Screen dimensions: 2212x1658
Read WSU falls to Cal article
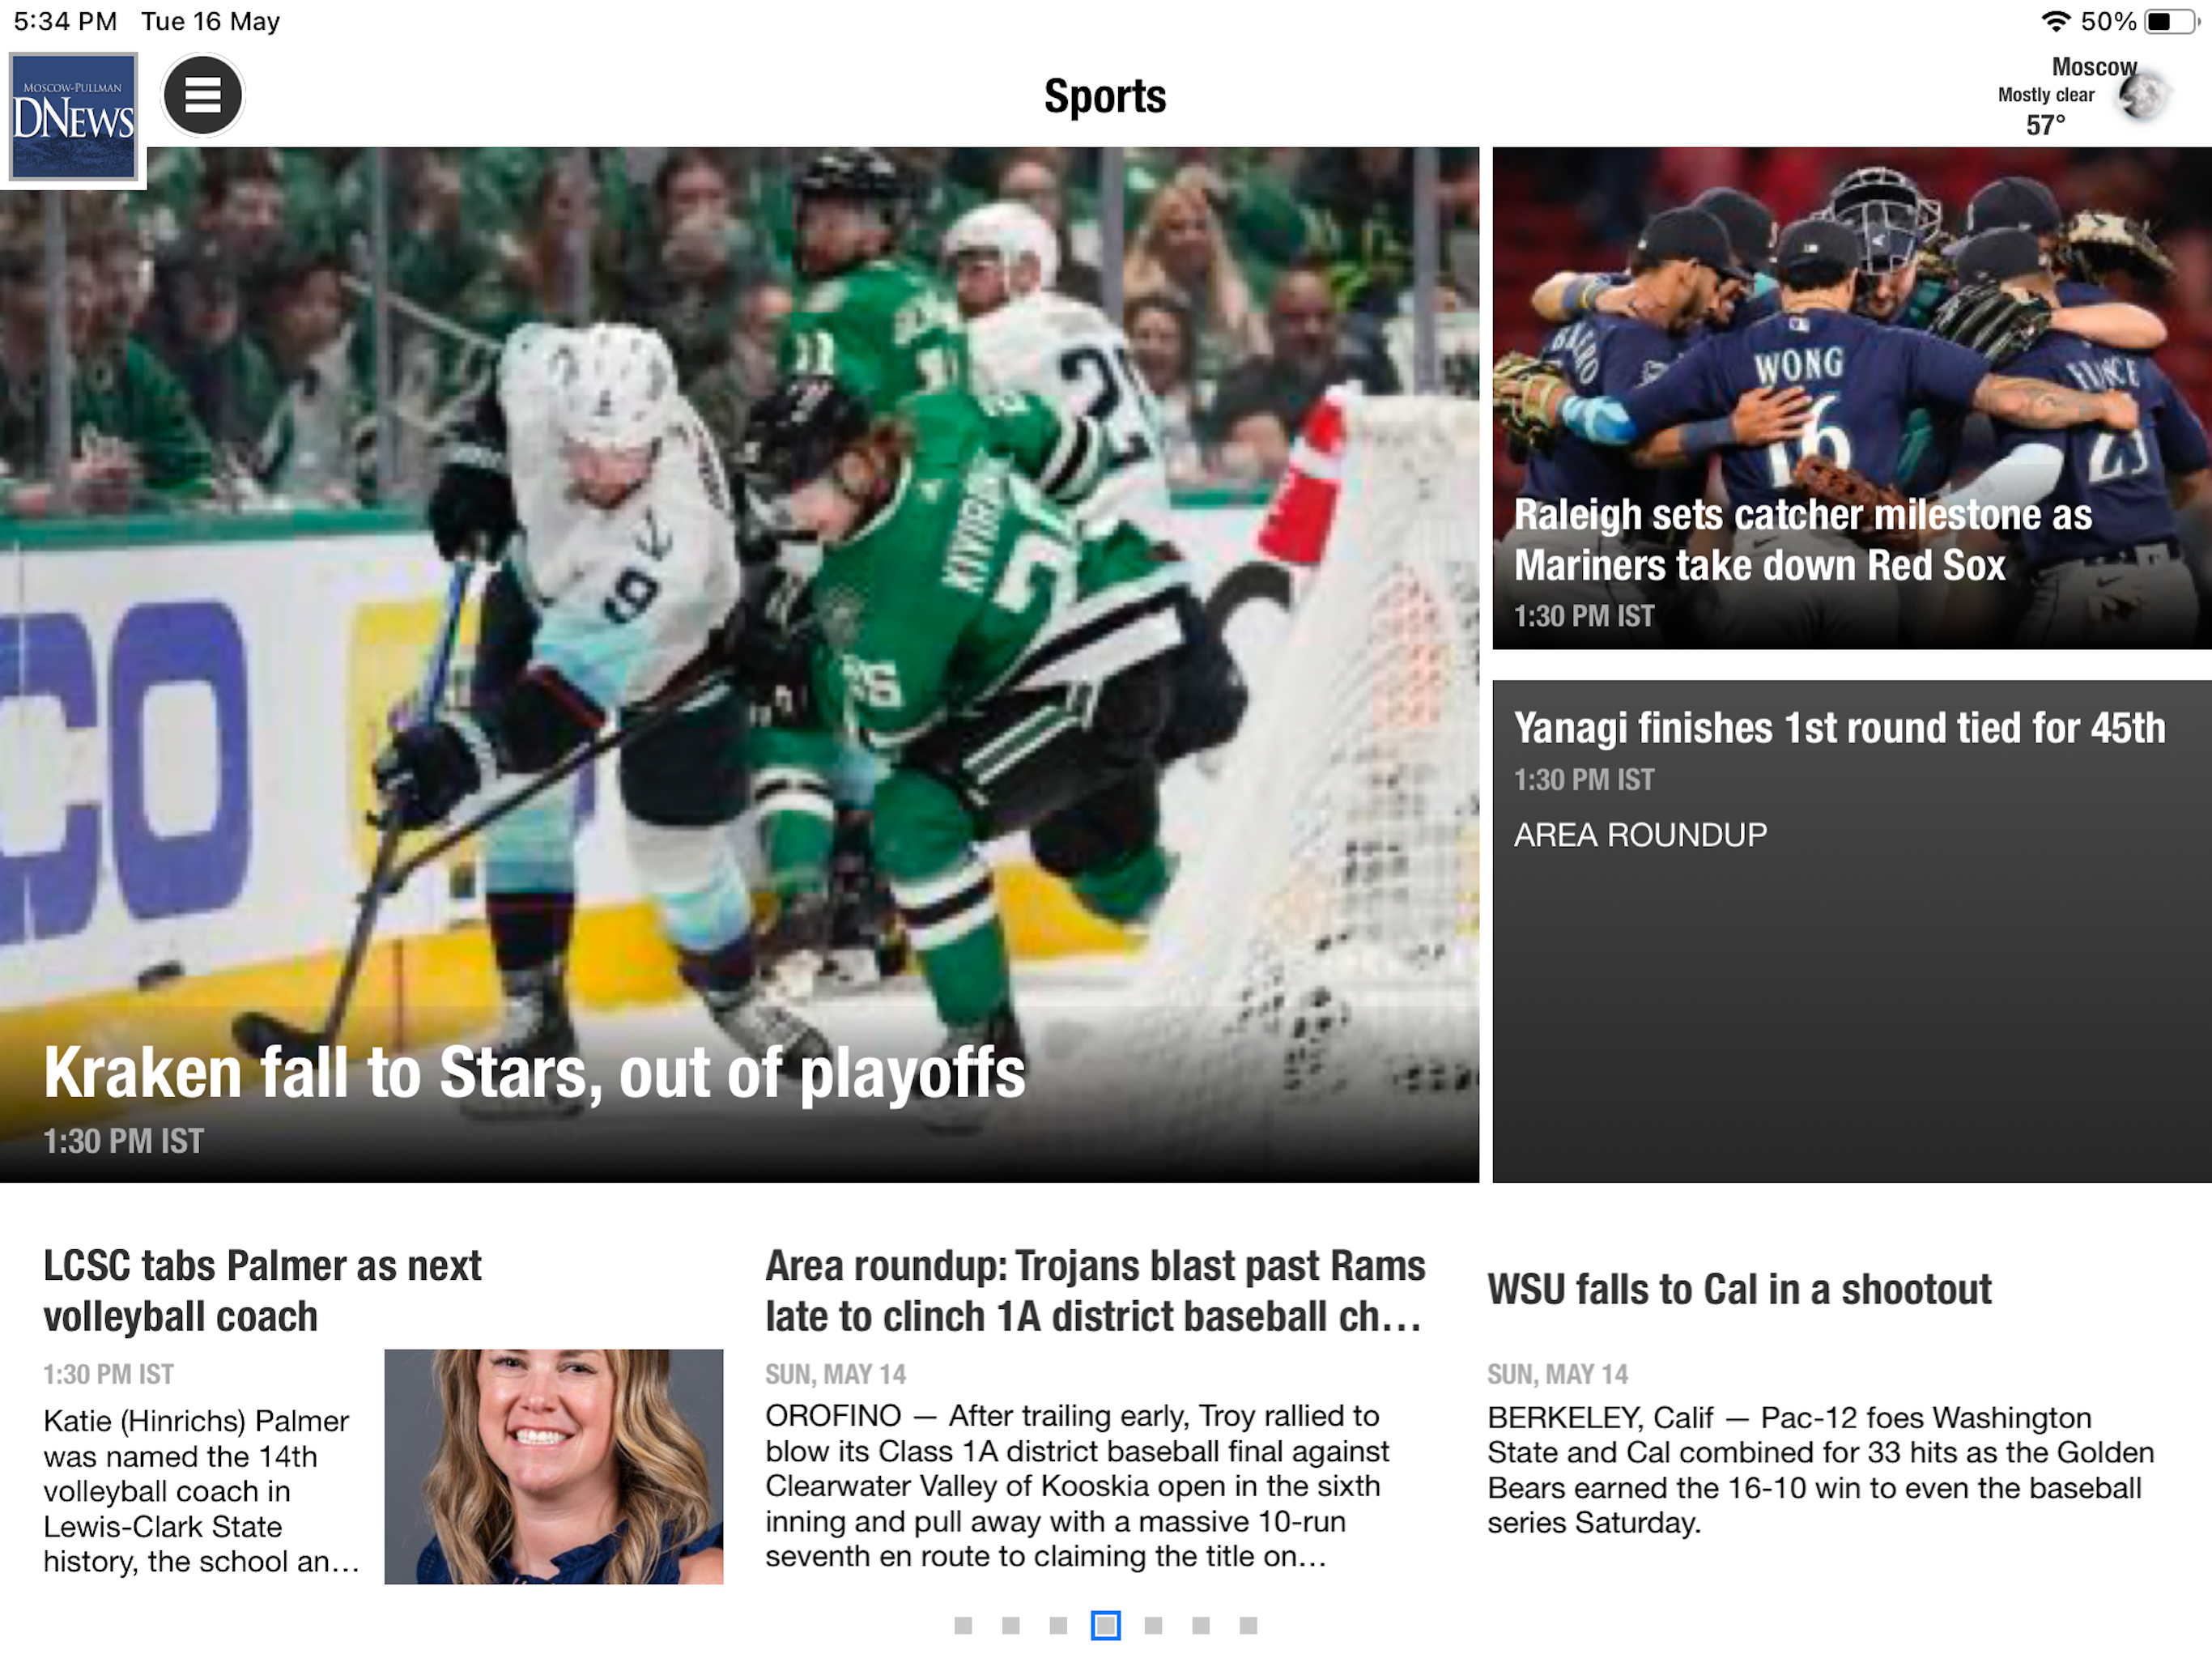coord(1739,1290)
